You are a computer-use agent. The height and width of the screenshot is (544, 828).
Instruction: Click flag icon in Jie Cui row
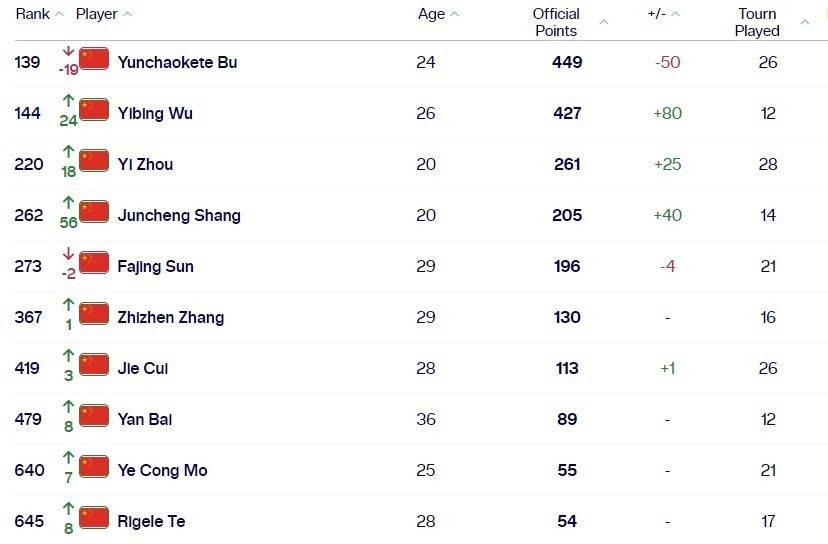(x=94, y=365)
